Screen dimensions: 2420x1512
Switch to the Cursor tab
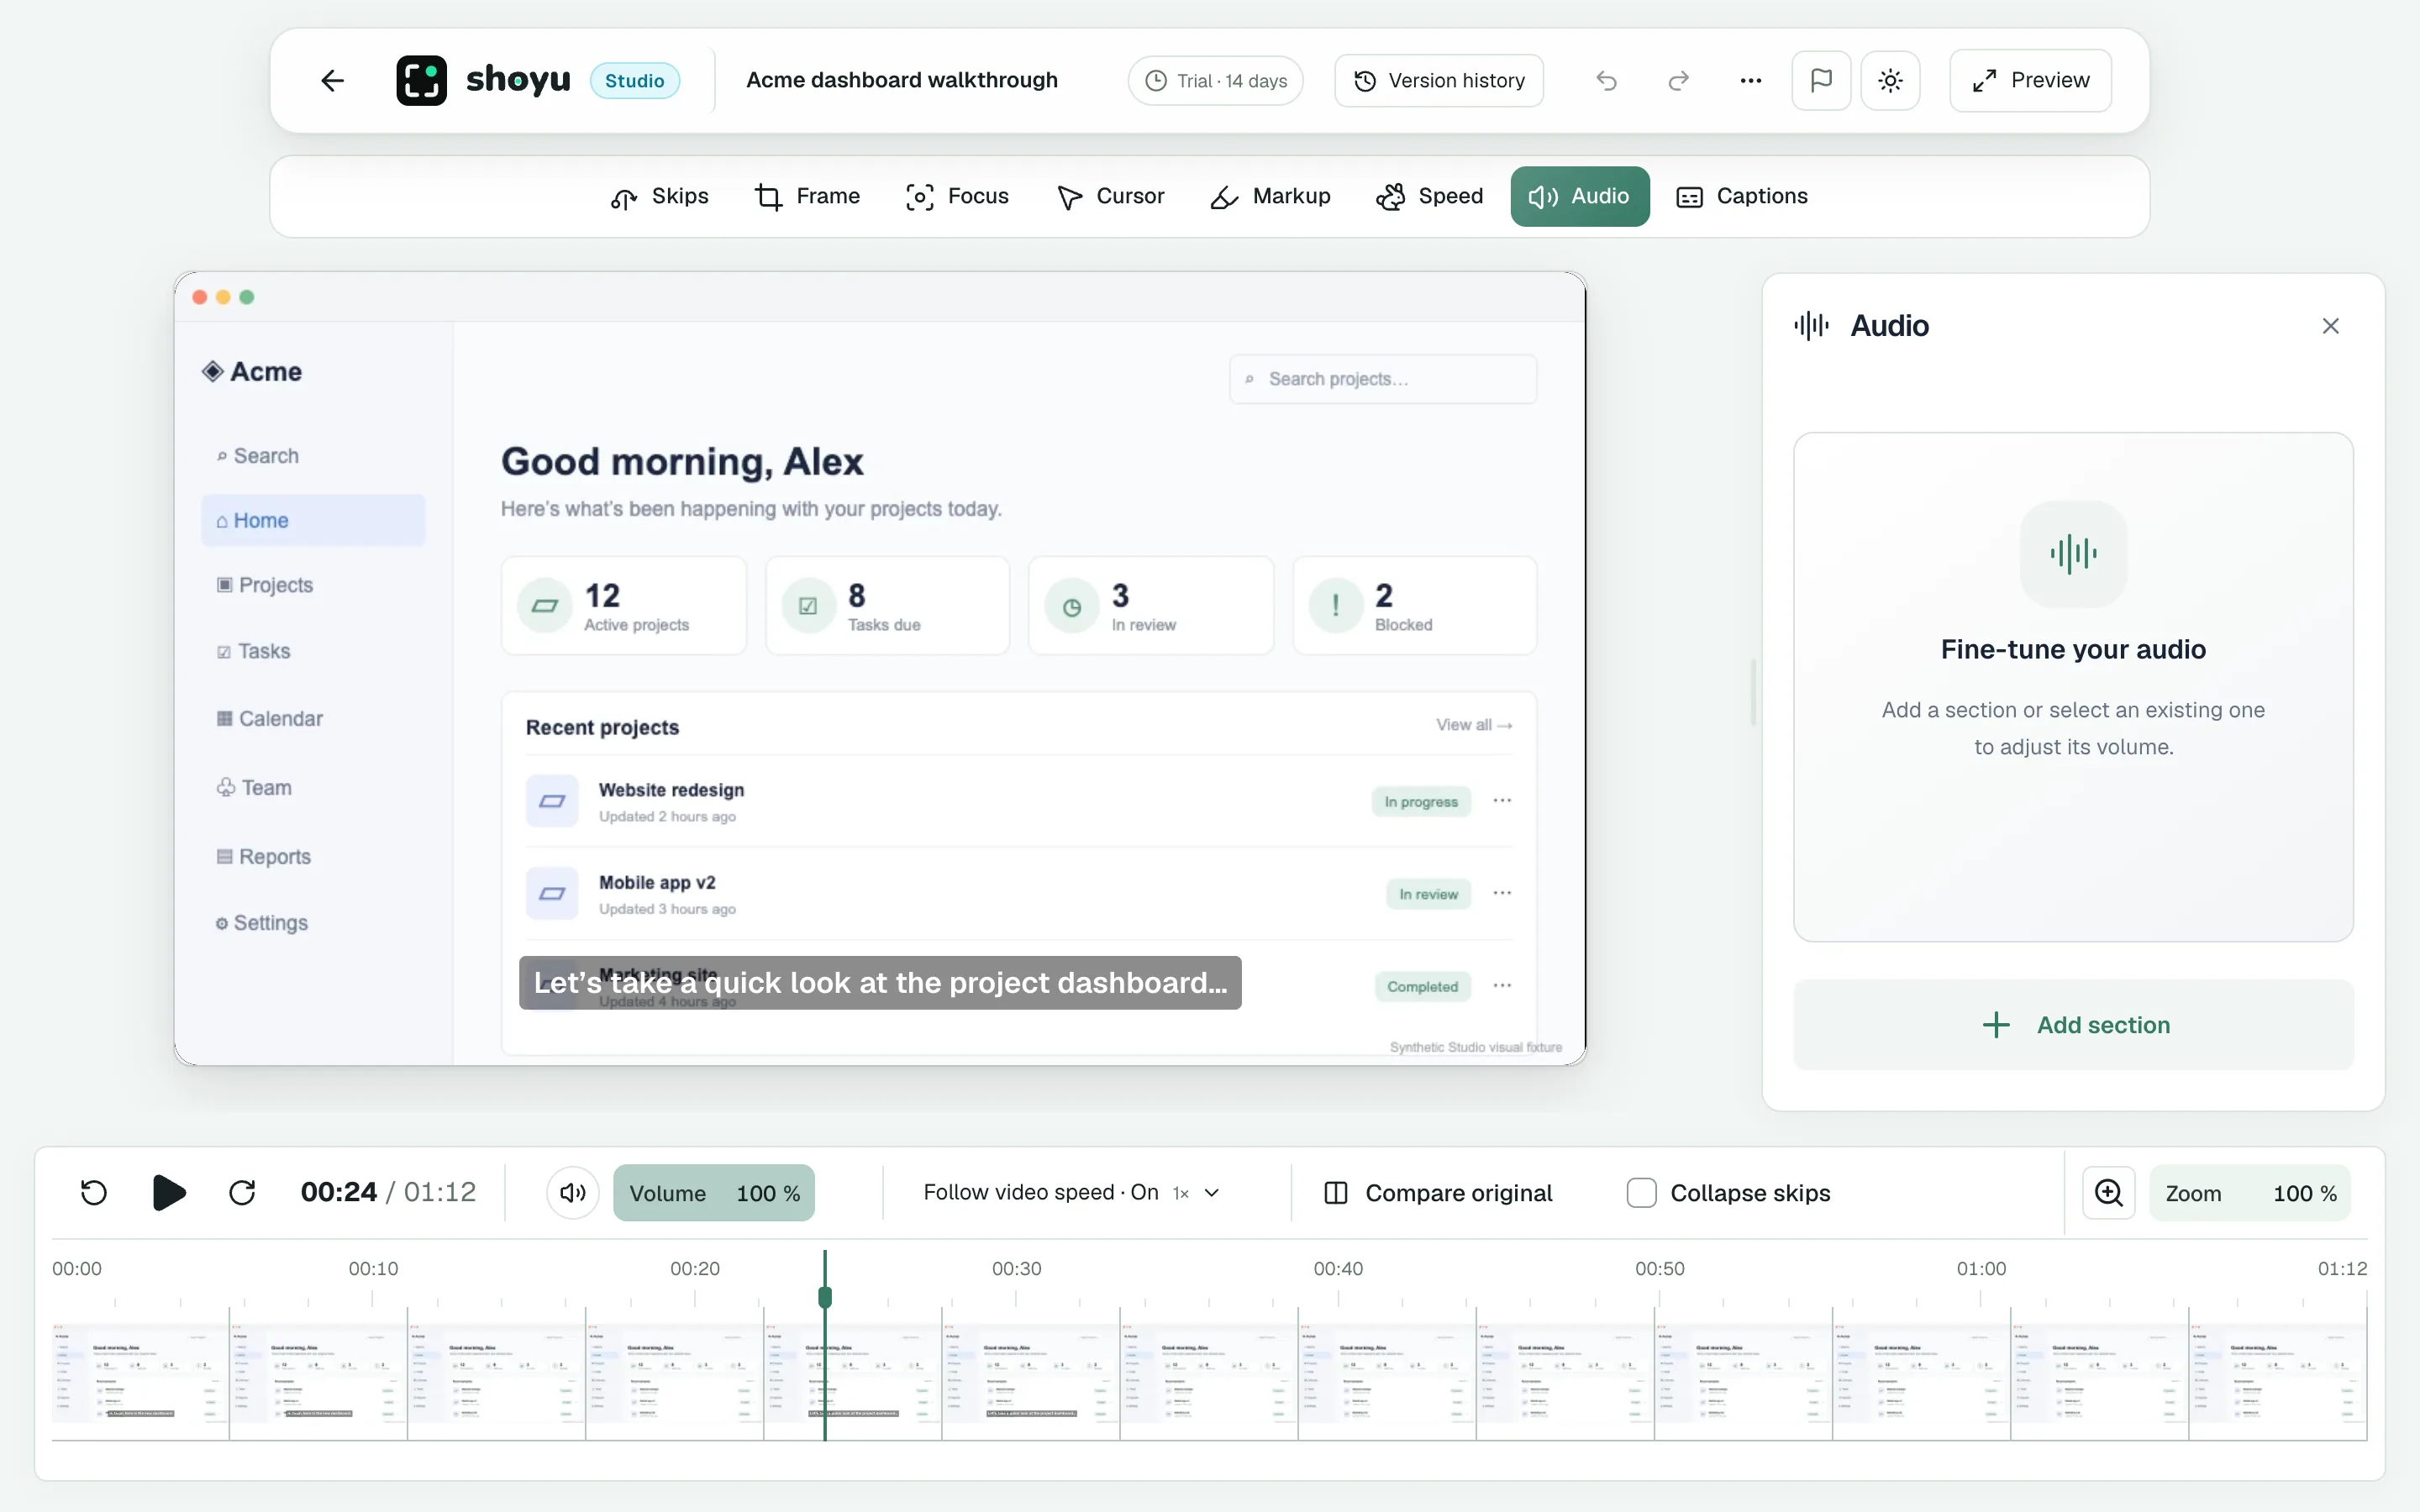pyautogui.click(x=1111, y=196)
